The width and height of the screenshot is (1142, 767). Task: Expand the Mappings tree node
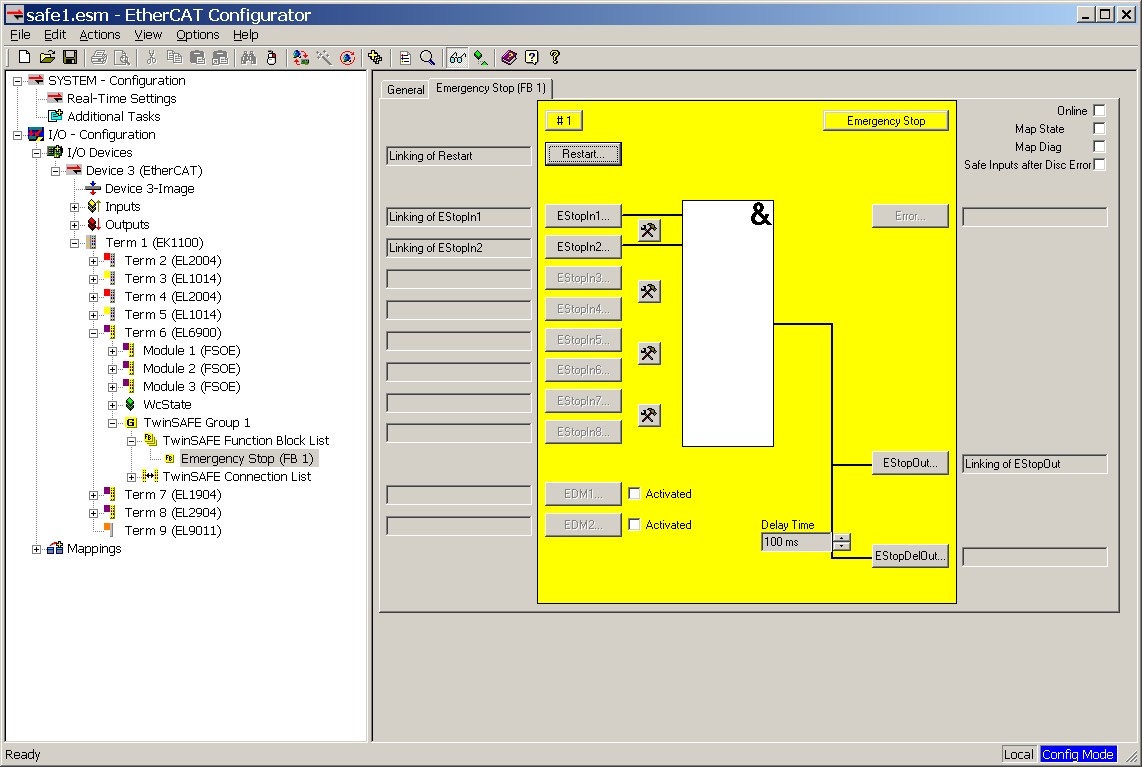[37, 549]
